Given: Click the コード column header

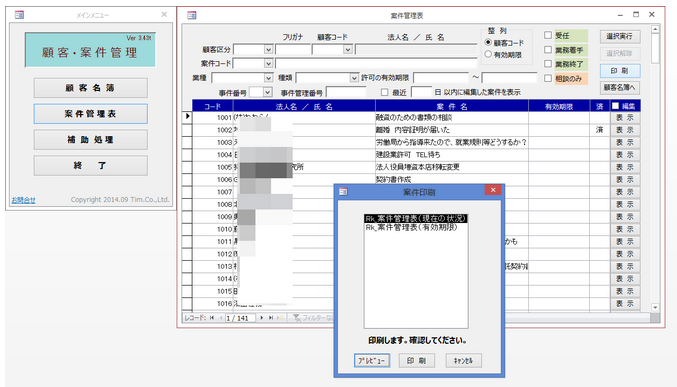Looking at the screenshot, I should (212, 106).
